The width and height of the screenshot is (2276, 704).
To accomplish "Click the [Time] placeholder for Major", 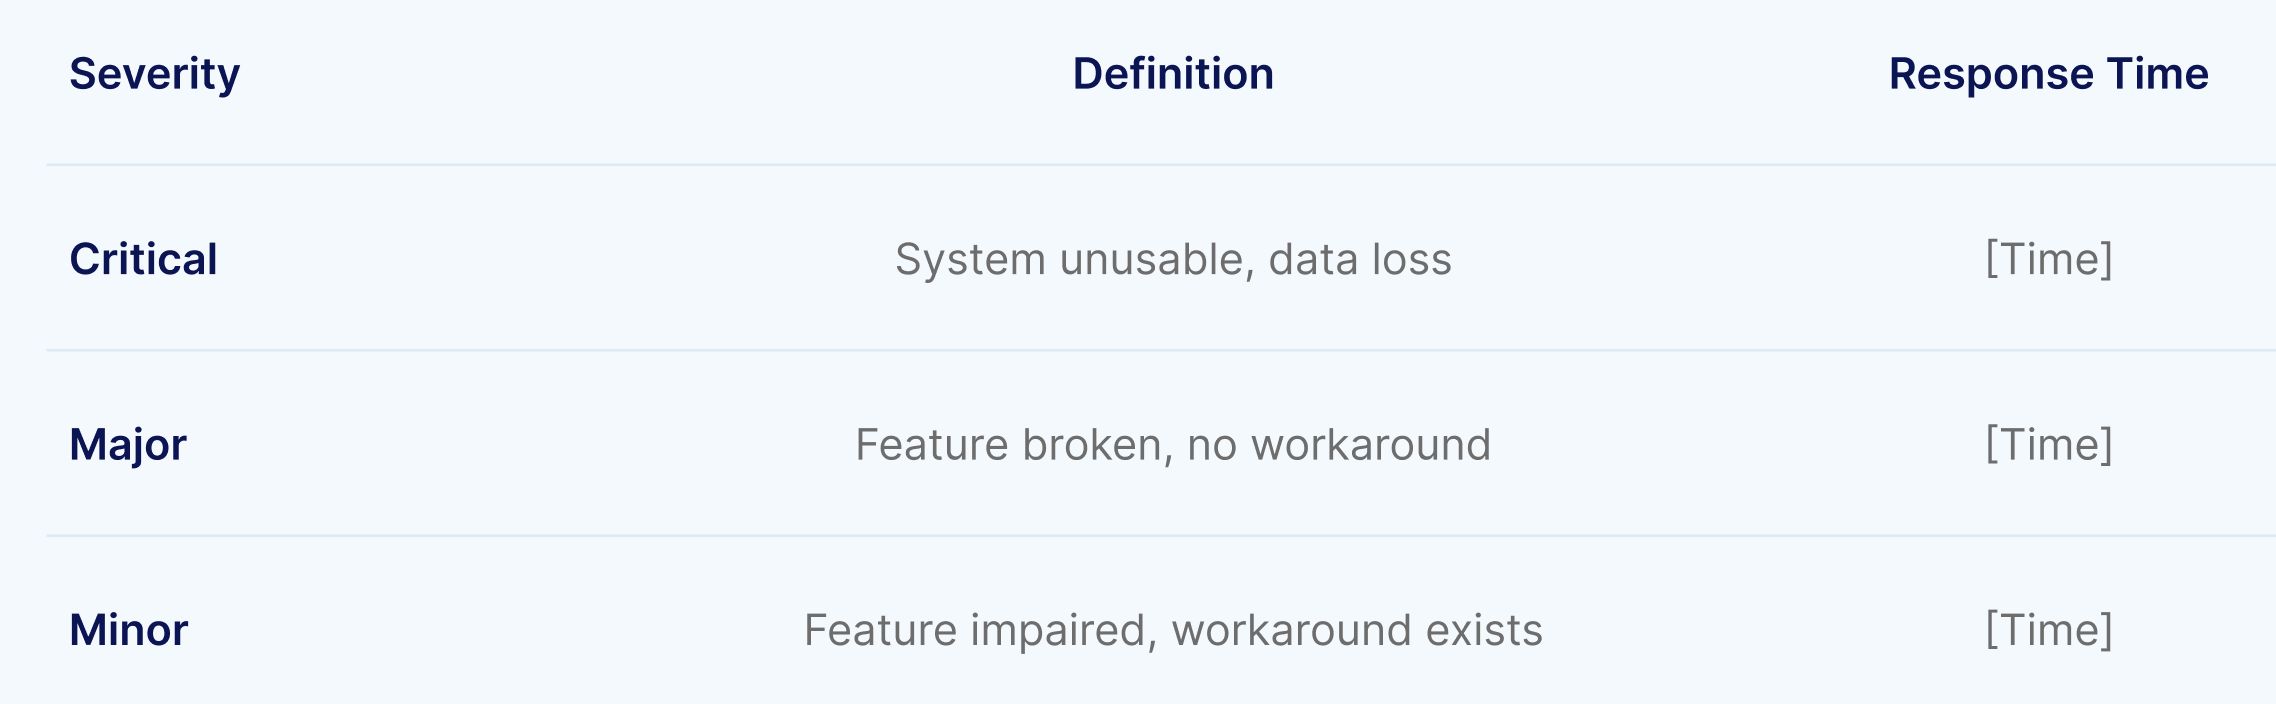I will pyautogui.click(x=2049, y=445).
